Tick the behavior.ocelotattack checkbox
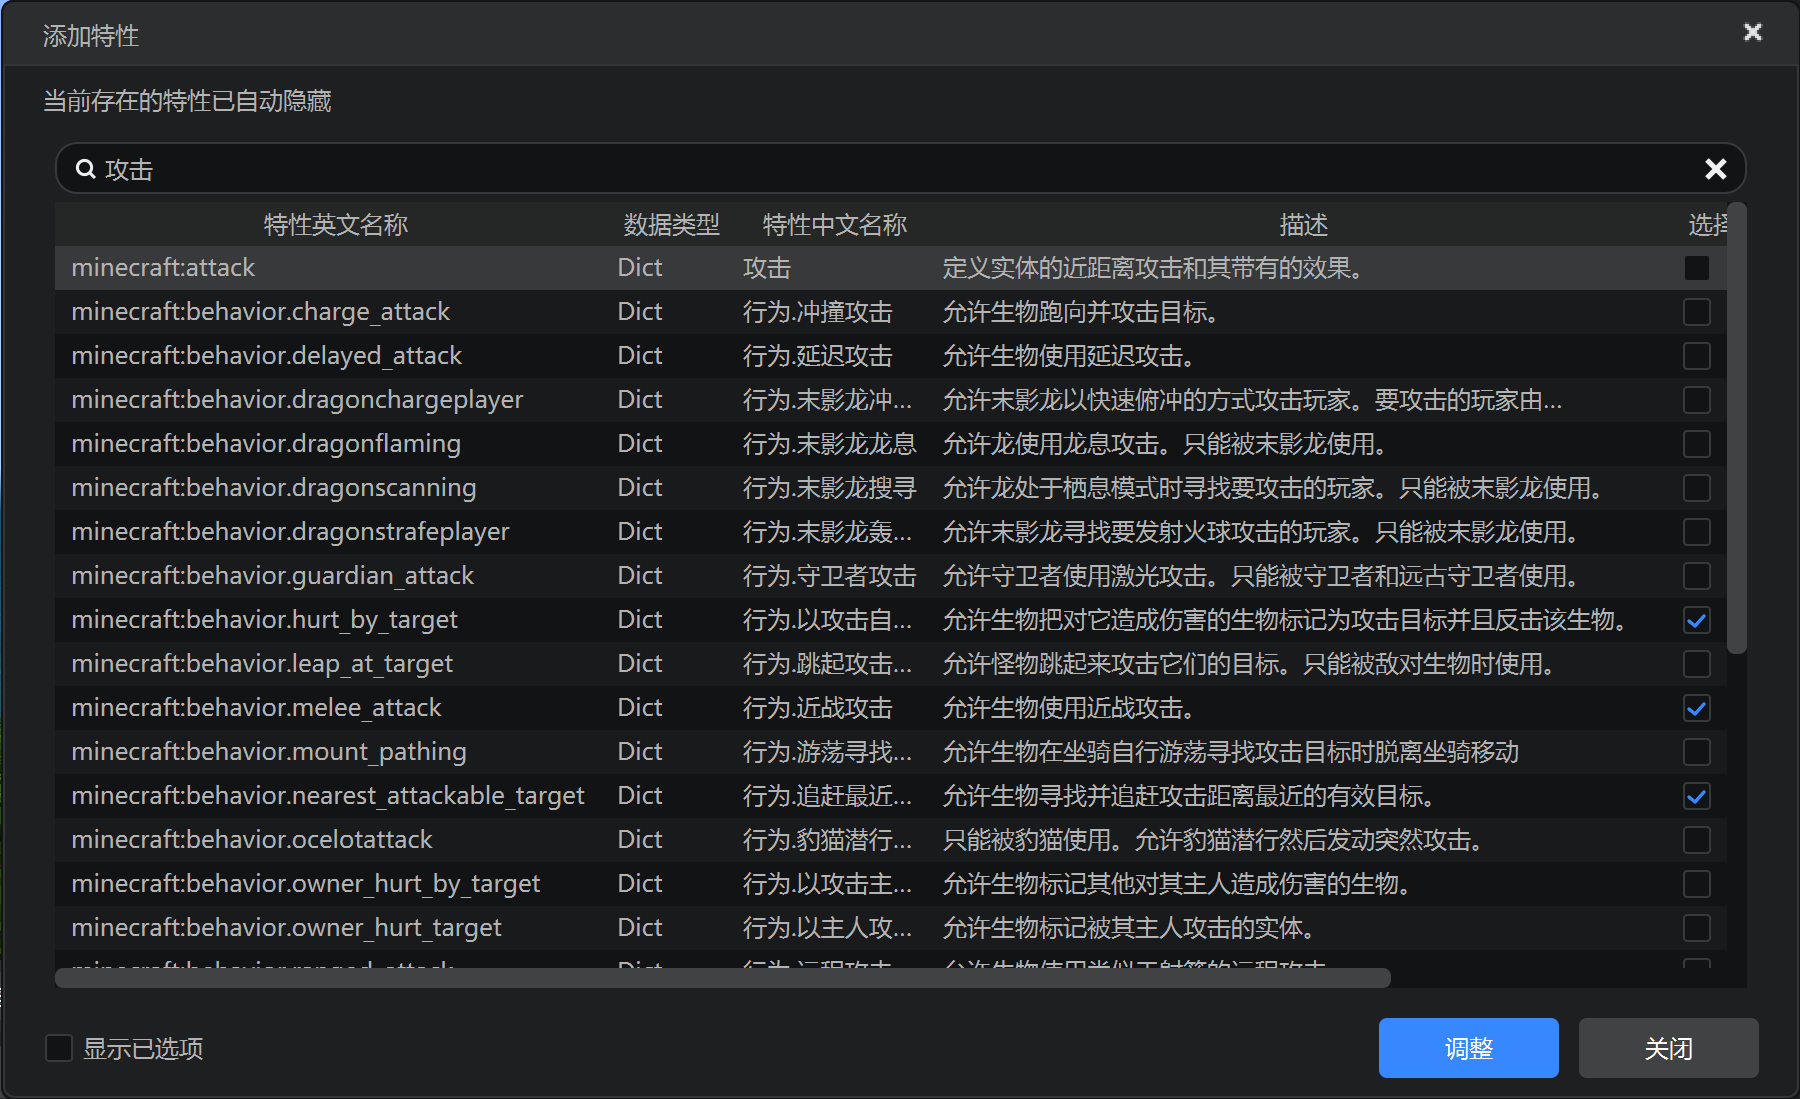The image size is (1800, 1099). 1696,840
